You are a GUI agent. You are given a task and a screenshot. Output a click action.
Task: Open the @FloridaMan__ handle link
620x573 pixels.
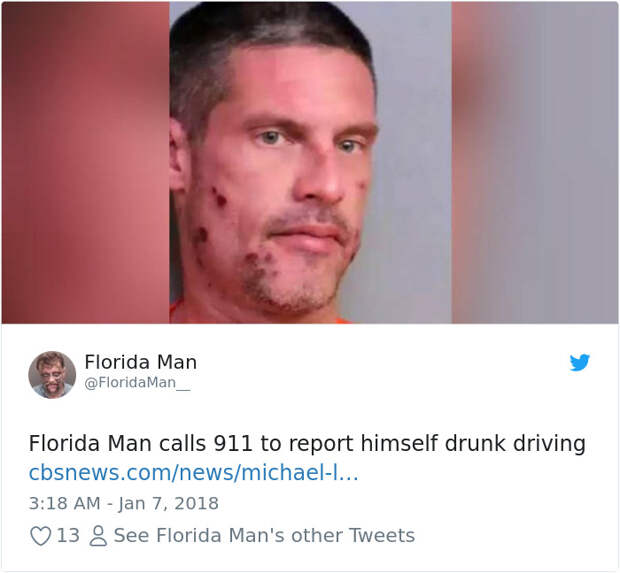point(136,382)
